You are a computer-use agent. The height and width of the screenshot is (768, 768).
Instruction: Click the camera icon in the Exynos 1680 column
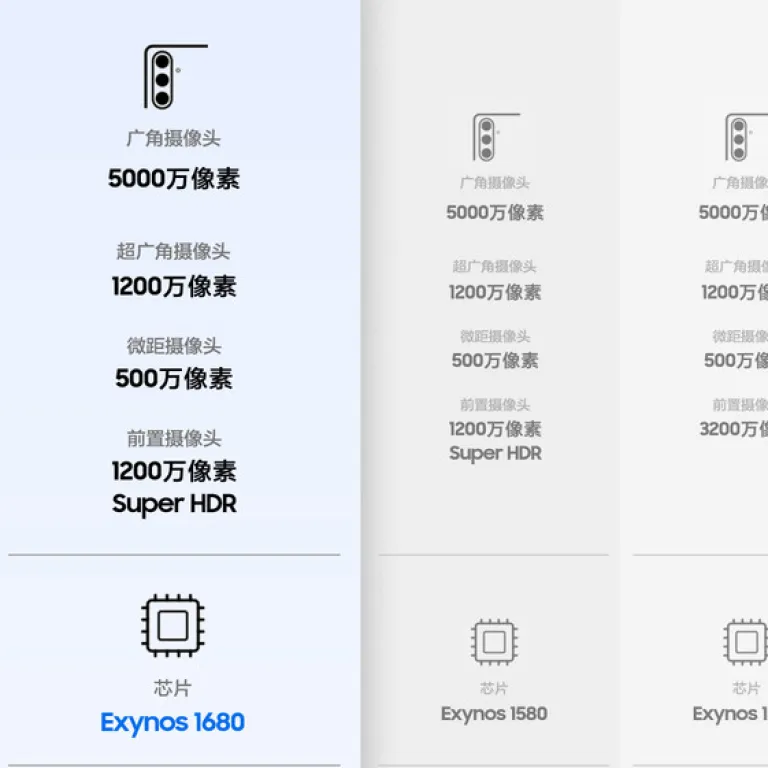click(175, 76)
